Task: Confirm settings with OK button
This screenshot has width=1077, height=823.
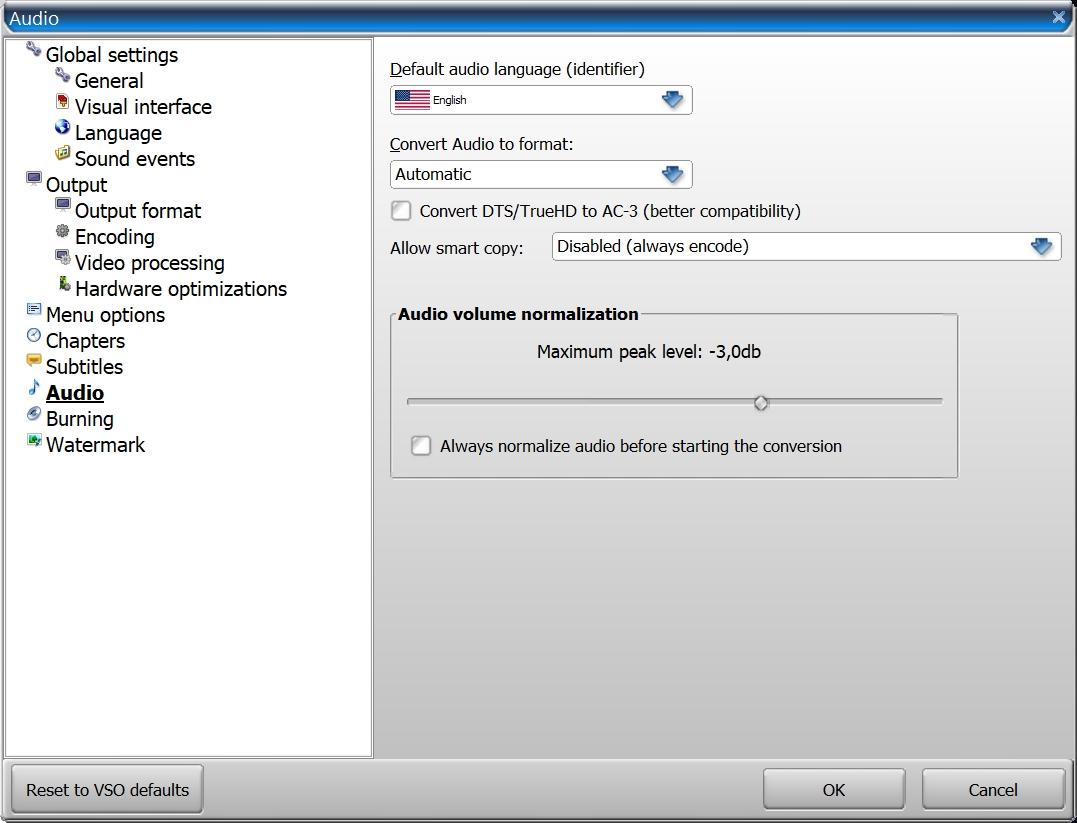Action: [834, 790]
